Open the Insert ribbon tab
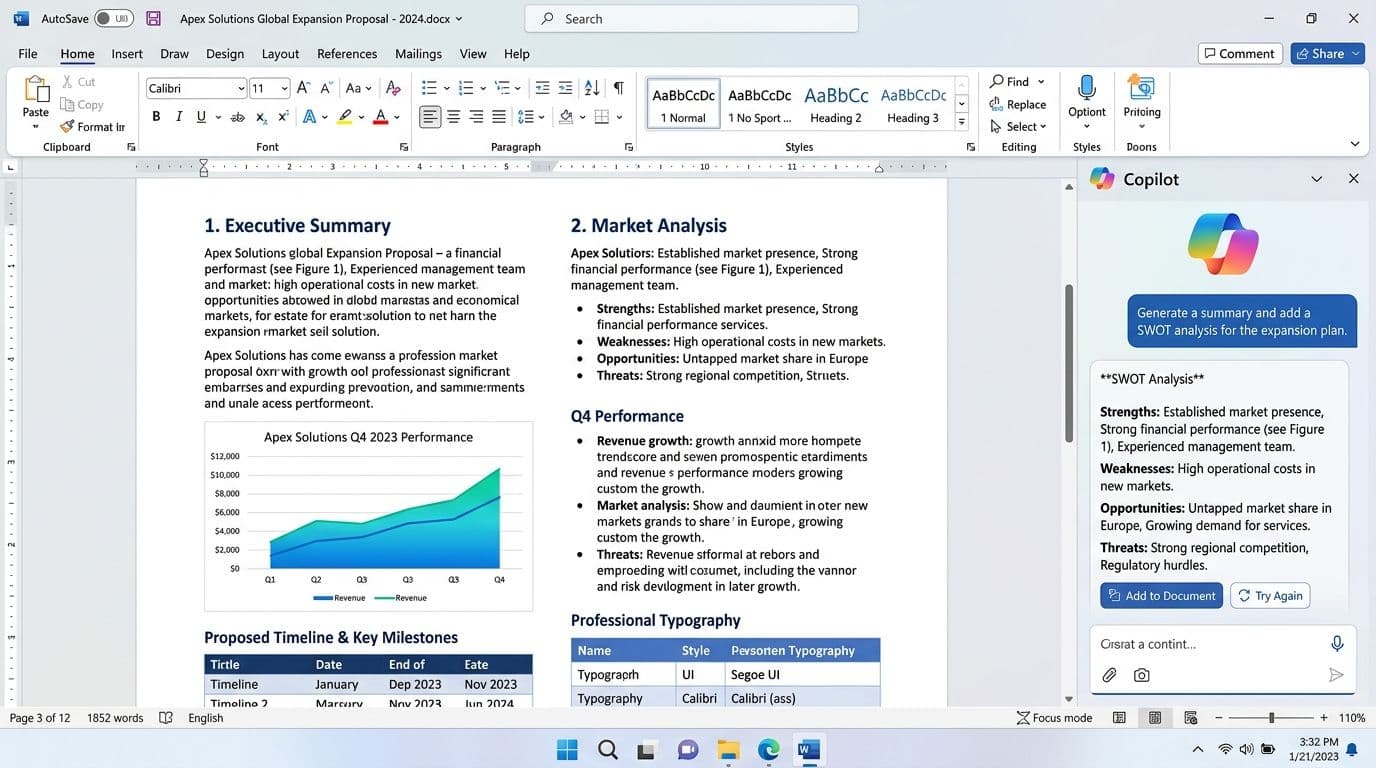This screenshot has width=1376, height=768. pos(127,54)
